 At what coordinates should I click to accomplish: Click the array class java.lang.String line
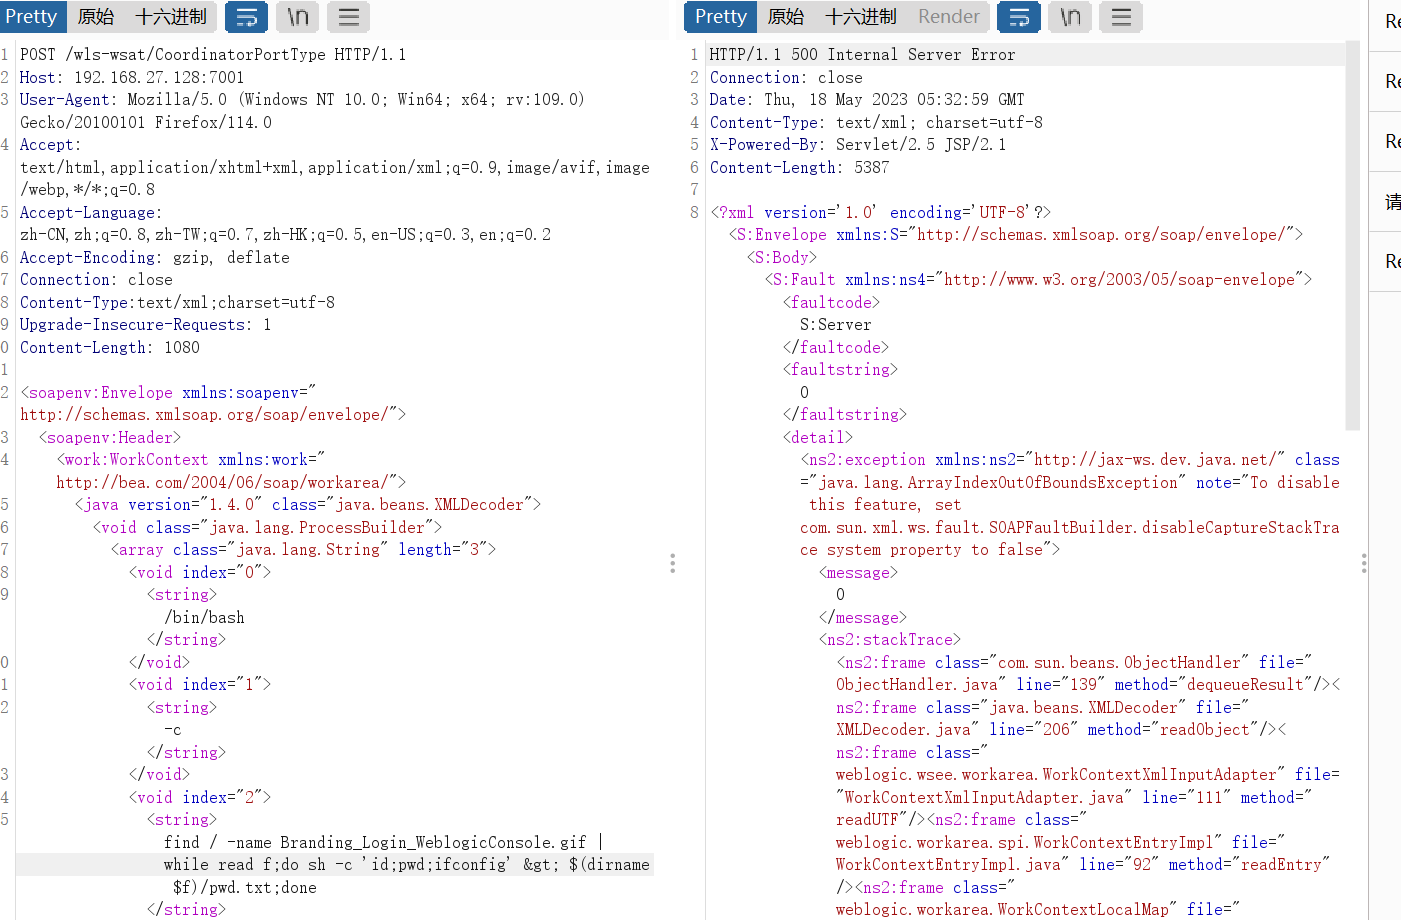(303, 550)
